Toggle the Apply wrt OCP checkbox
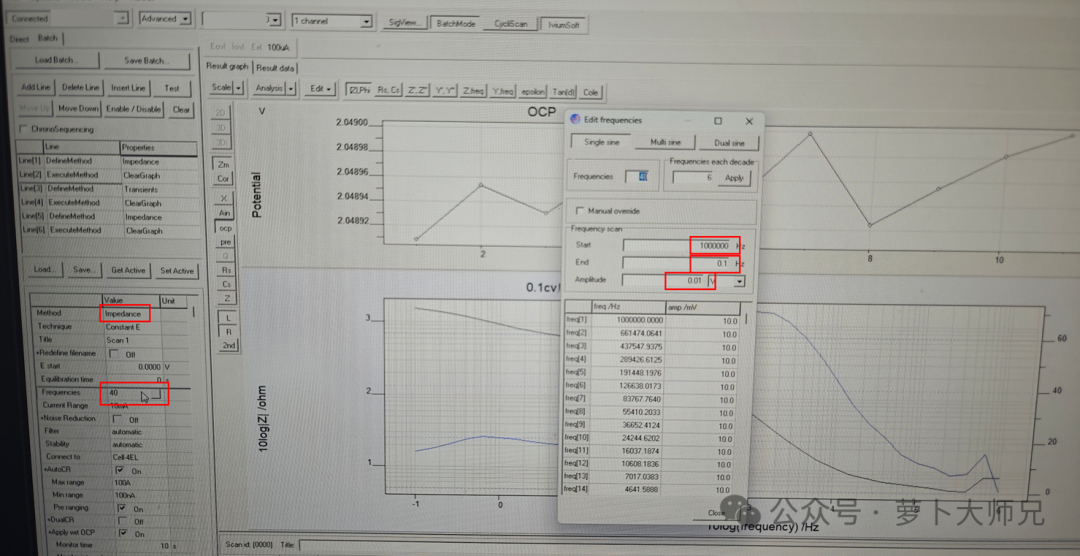Screen dimensions: 1080x556 (123, 533)
